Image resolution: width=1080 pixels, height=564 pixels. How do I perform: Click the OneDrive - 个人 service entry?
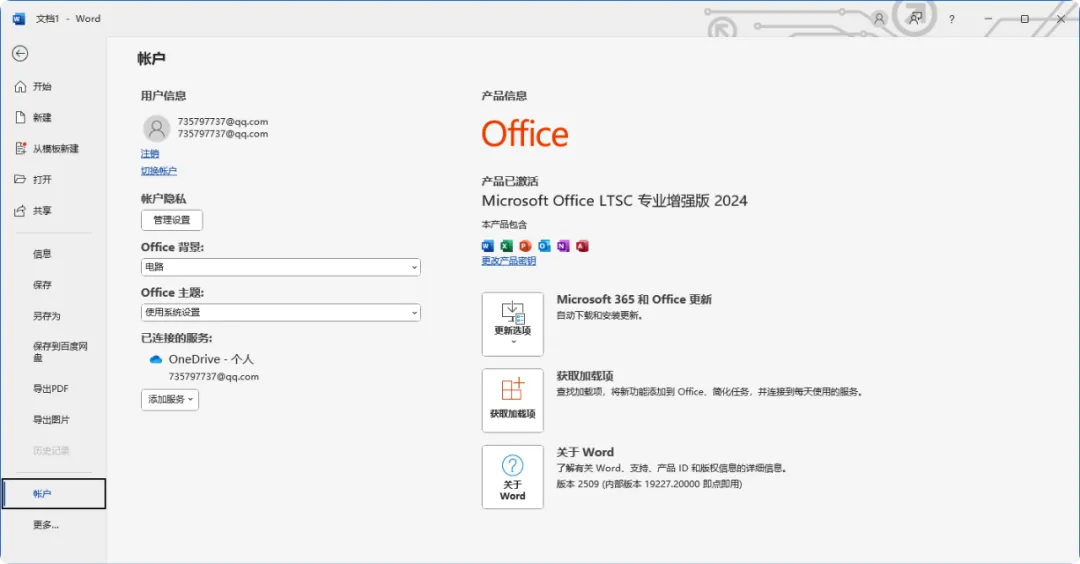[211, 359]
